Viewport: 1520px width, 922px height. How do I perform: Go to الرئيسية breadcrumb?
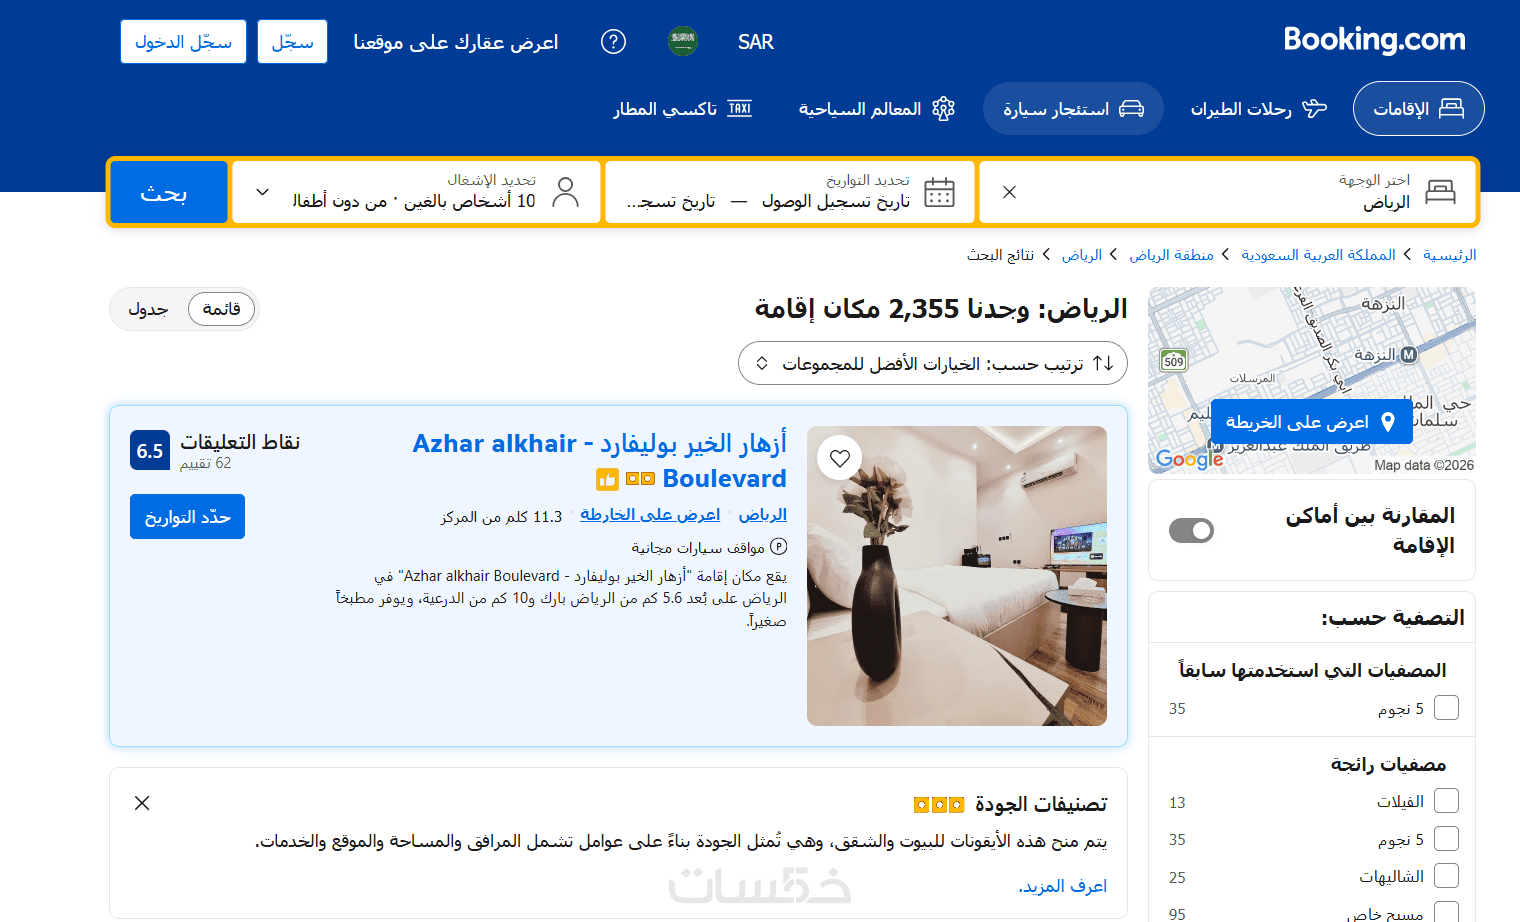1450,255
